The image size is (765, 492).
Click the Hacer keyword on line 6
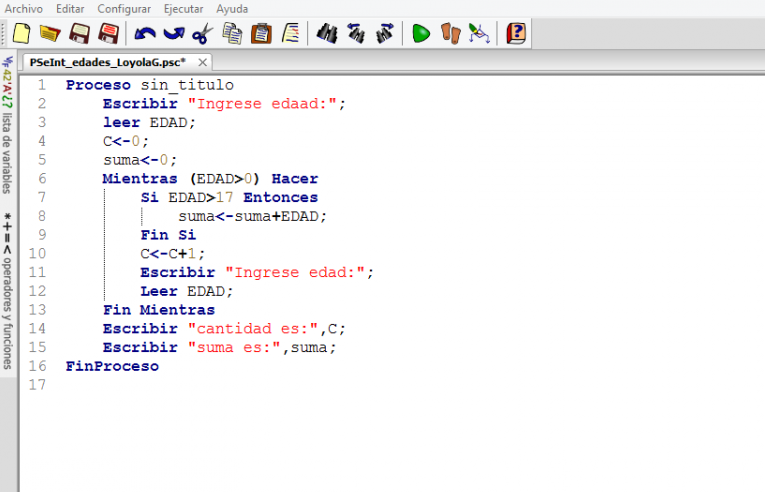click(295, 179)
